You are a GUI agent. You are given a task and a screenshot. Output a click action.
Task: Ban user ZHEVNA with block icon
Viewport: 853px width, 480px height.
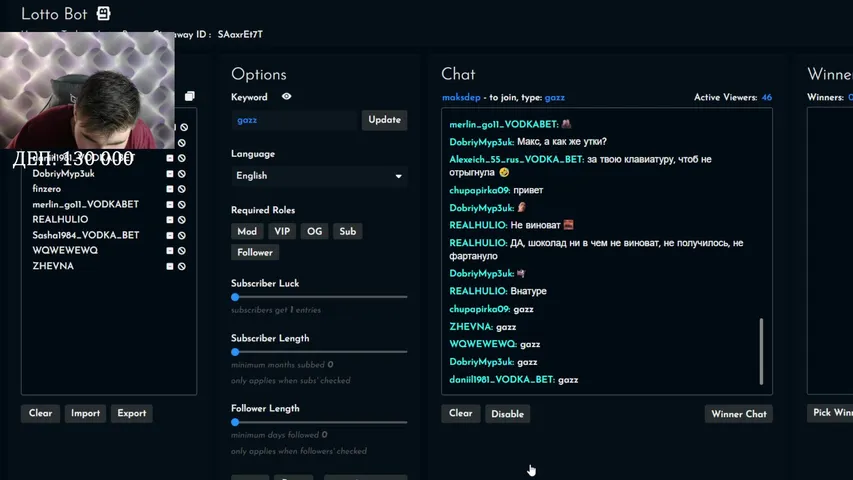(x=182, y=266)
